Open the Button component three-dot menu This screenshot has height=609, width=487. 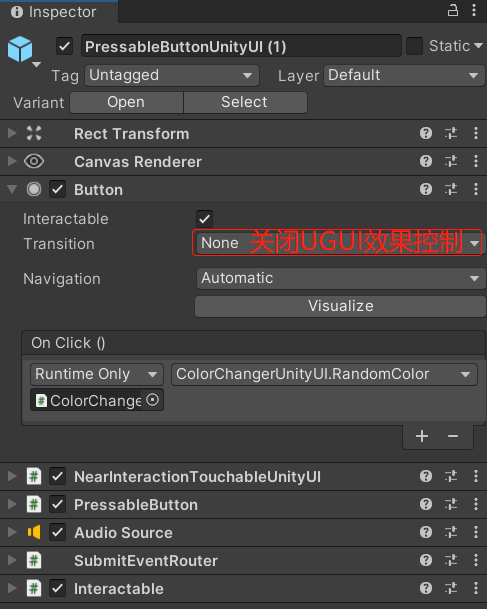tap(476, 189)
